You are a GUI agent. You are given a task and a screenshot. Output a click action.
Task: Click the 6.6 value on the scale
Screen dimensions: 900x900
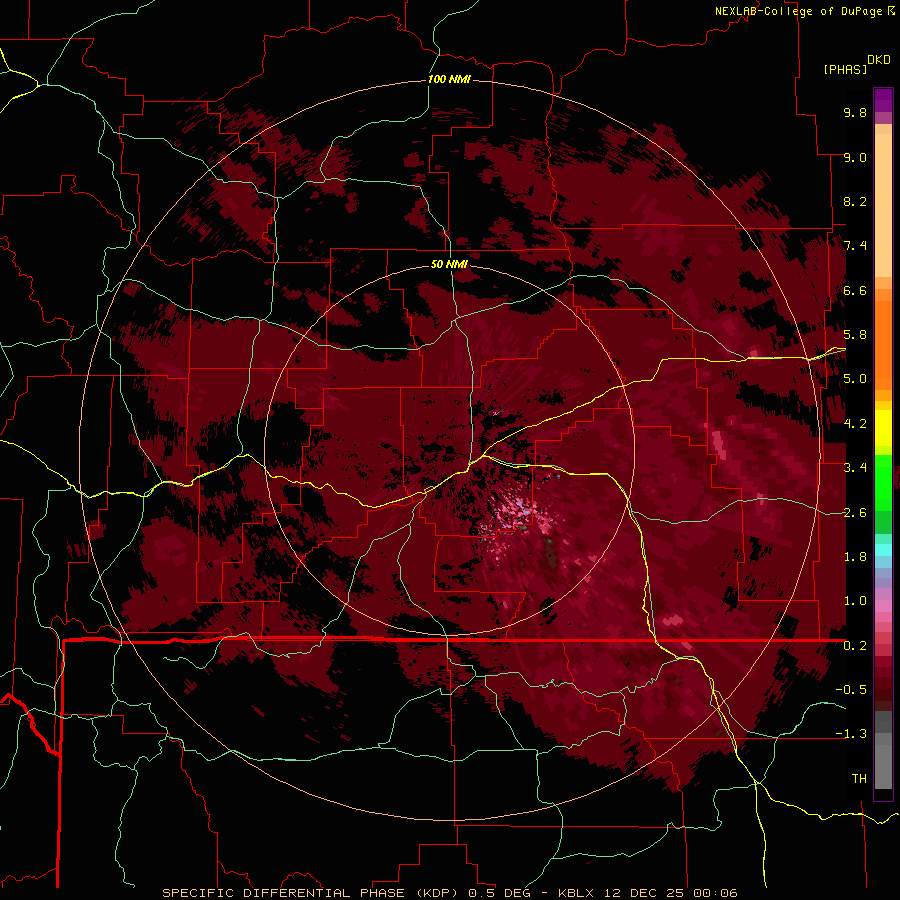tap(855, 290)
